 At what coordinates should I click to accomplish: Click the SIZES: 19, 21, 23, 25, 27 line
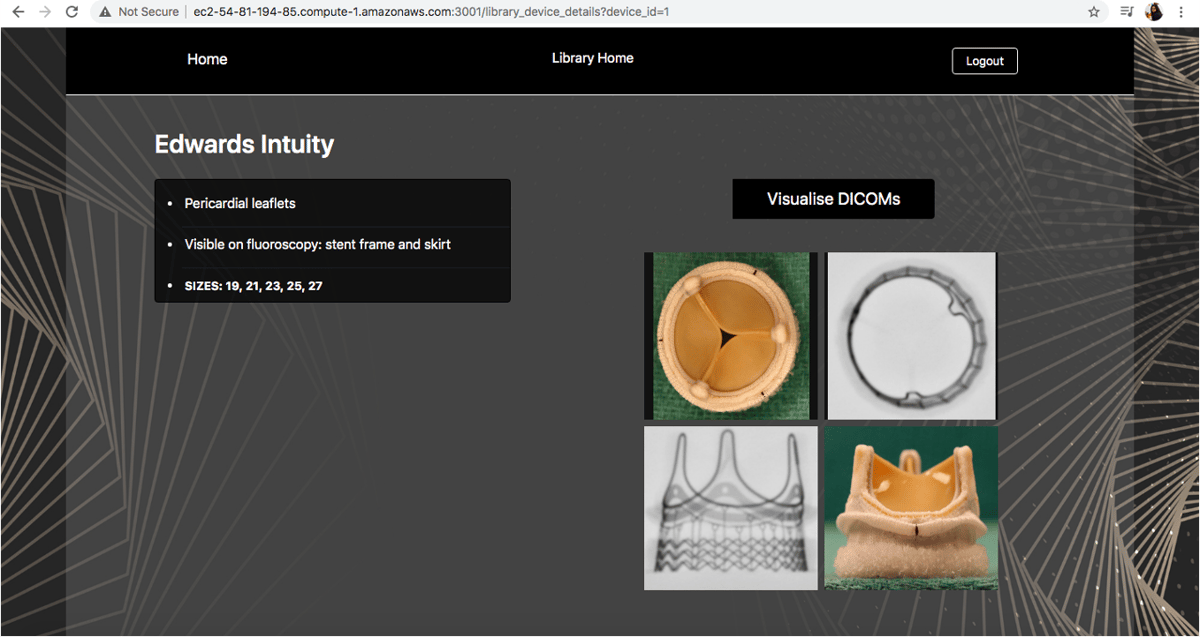point(254,286)
